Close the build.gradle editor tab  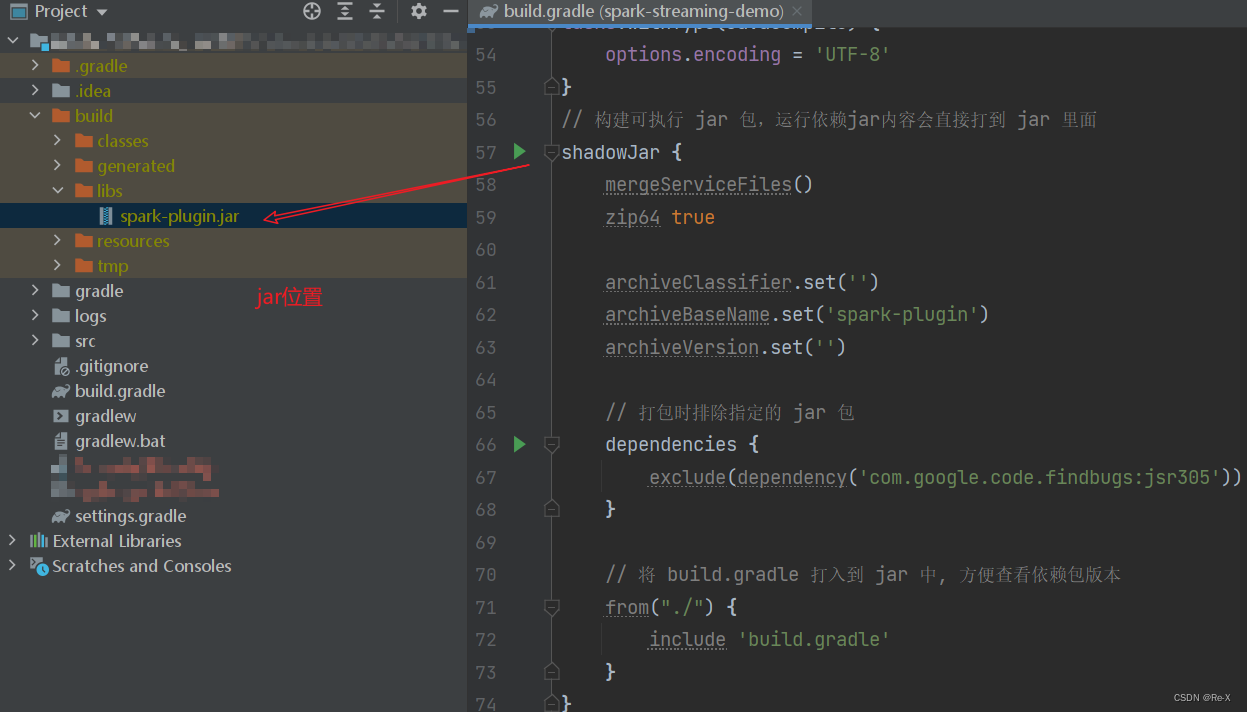797,12
